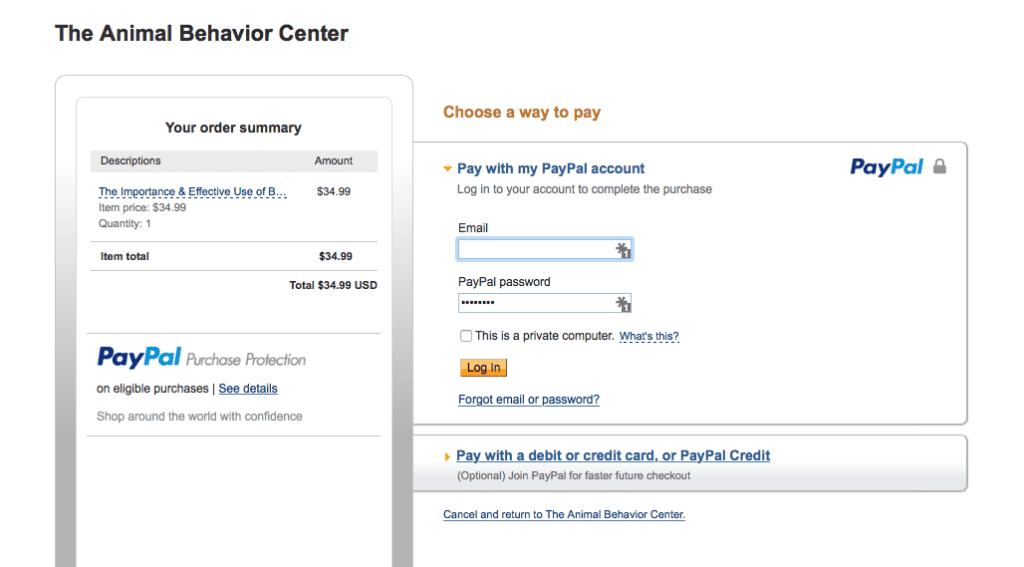Focus the PayPal password field

(x=536, y=303)
